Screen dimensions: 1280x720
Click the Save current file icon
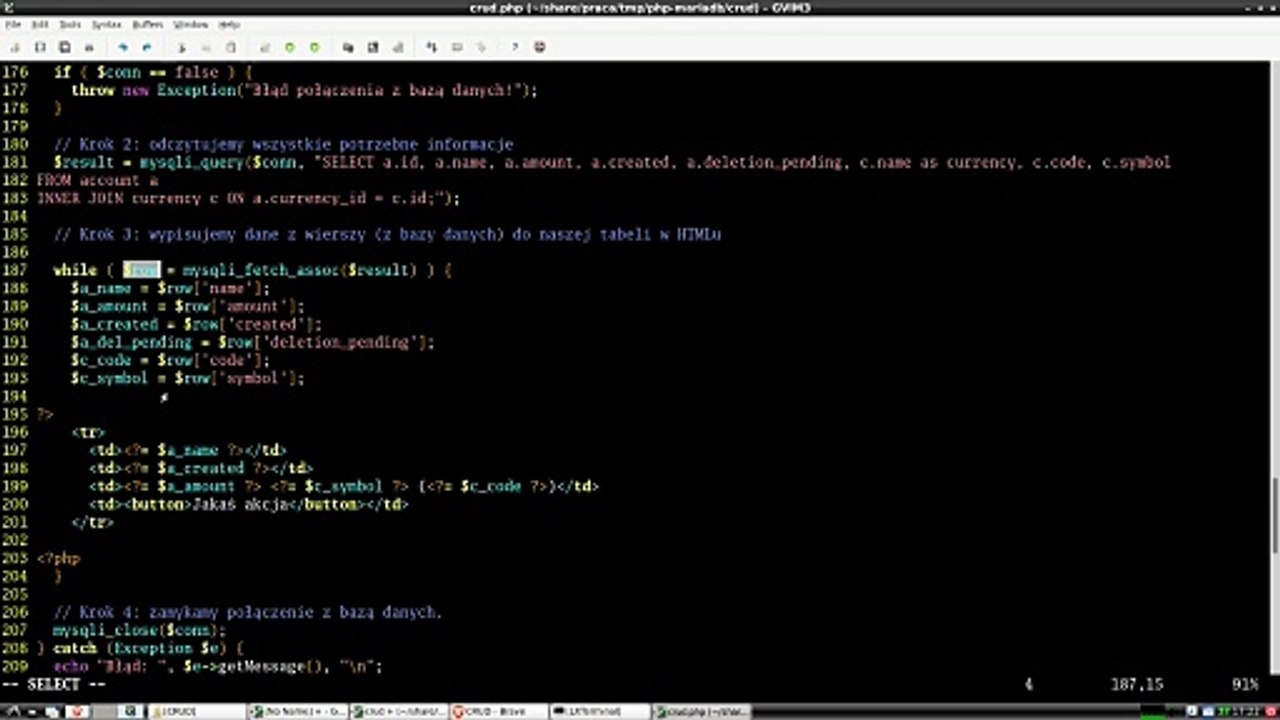(x=40, y=47)
